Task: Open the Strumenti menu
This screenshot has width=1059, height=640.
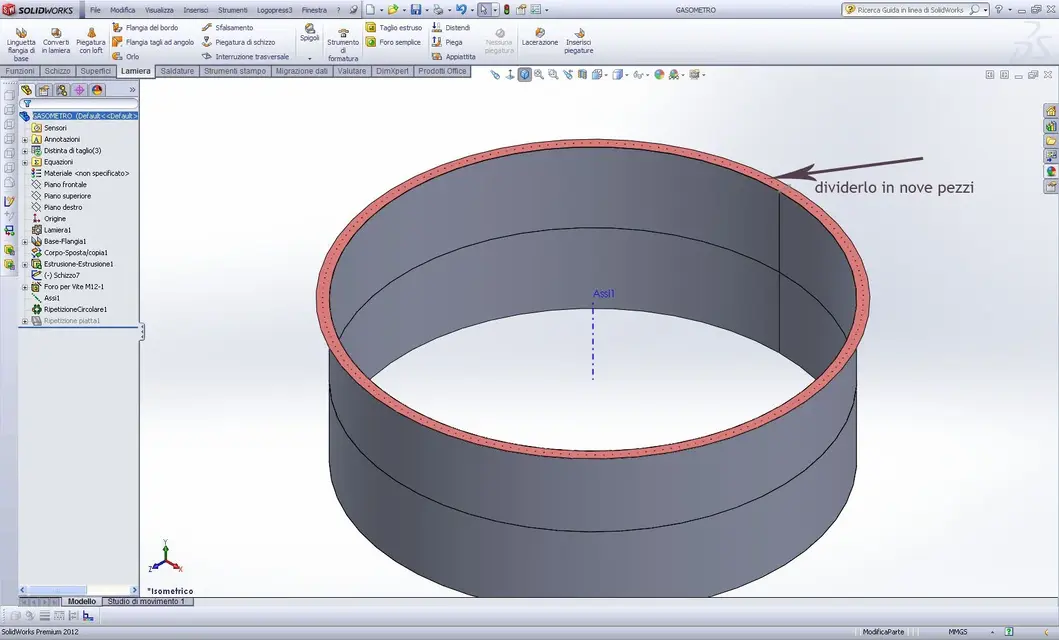Action: (232, 10)
